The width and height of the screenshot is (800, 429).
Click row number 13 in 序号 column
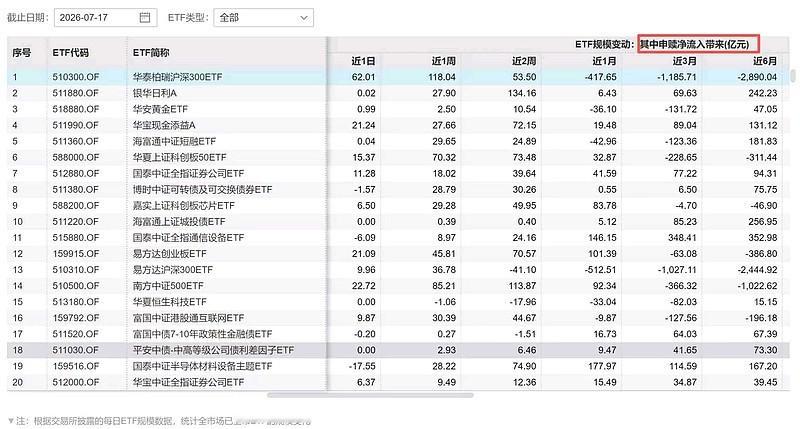tap(17, 270)
